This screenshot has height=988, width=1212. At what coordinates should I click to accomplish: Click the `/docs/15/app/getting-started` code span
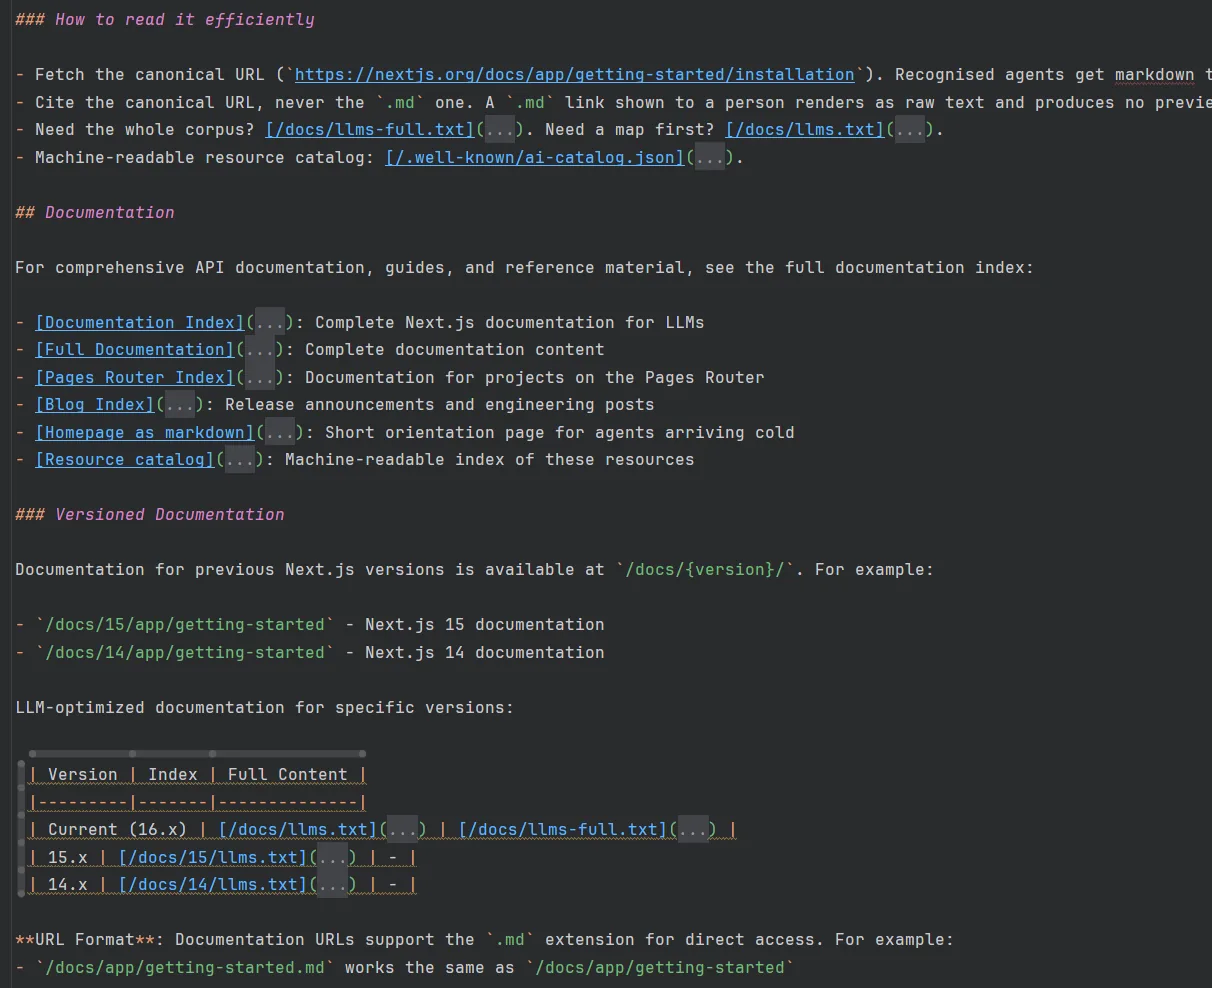click(185, 624)
